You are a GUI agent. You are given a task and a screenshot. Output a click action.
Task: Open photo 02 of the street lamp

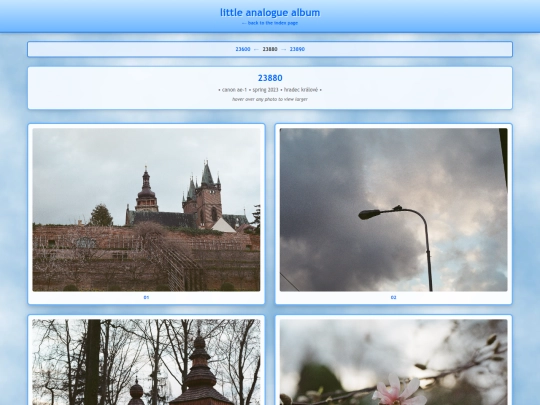pyautogui.click(x=394, y=210)
